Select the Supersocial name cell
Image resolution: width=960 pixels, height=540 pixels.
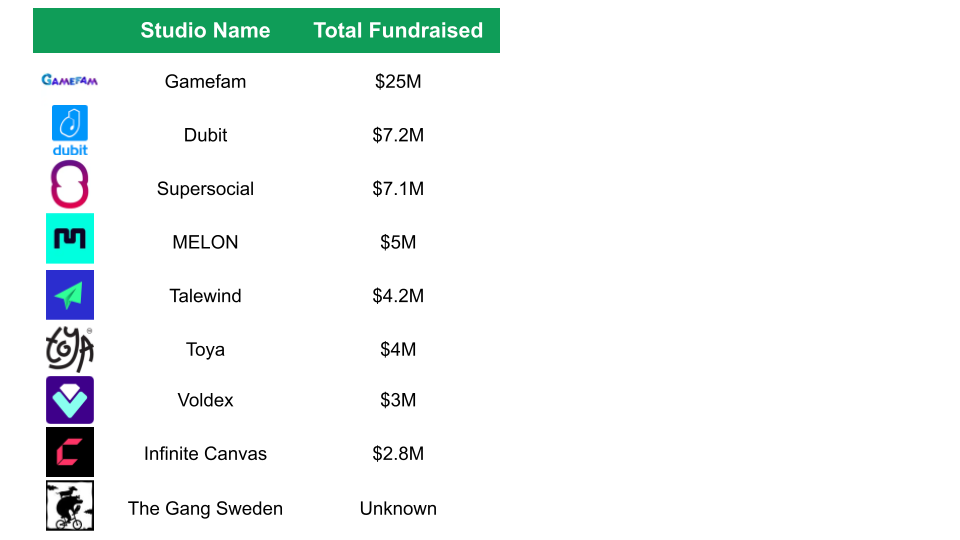tap(205, 189)
